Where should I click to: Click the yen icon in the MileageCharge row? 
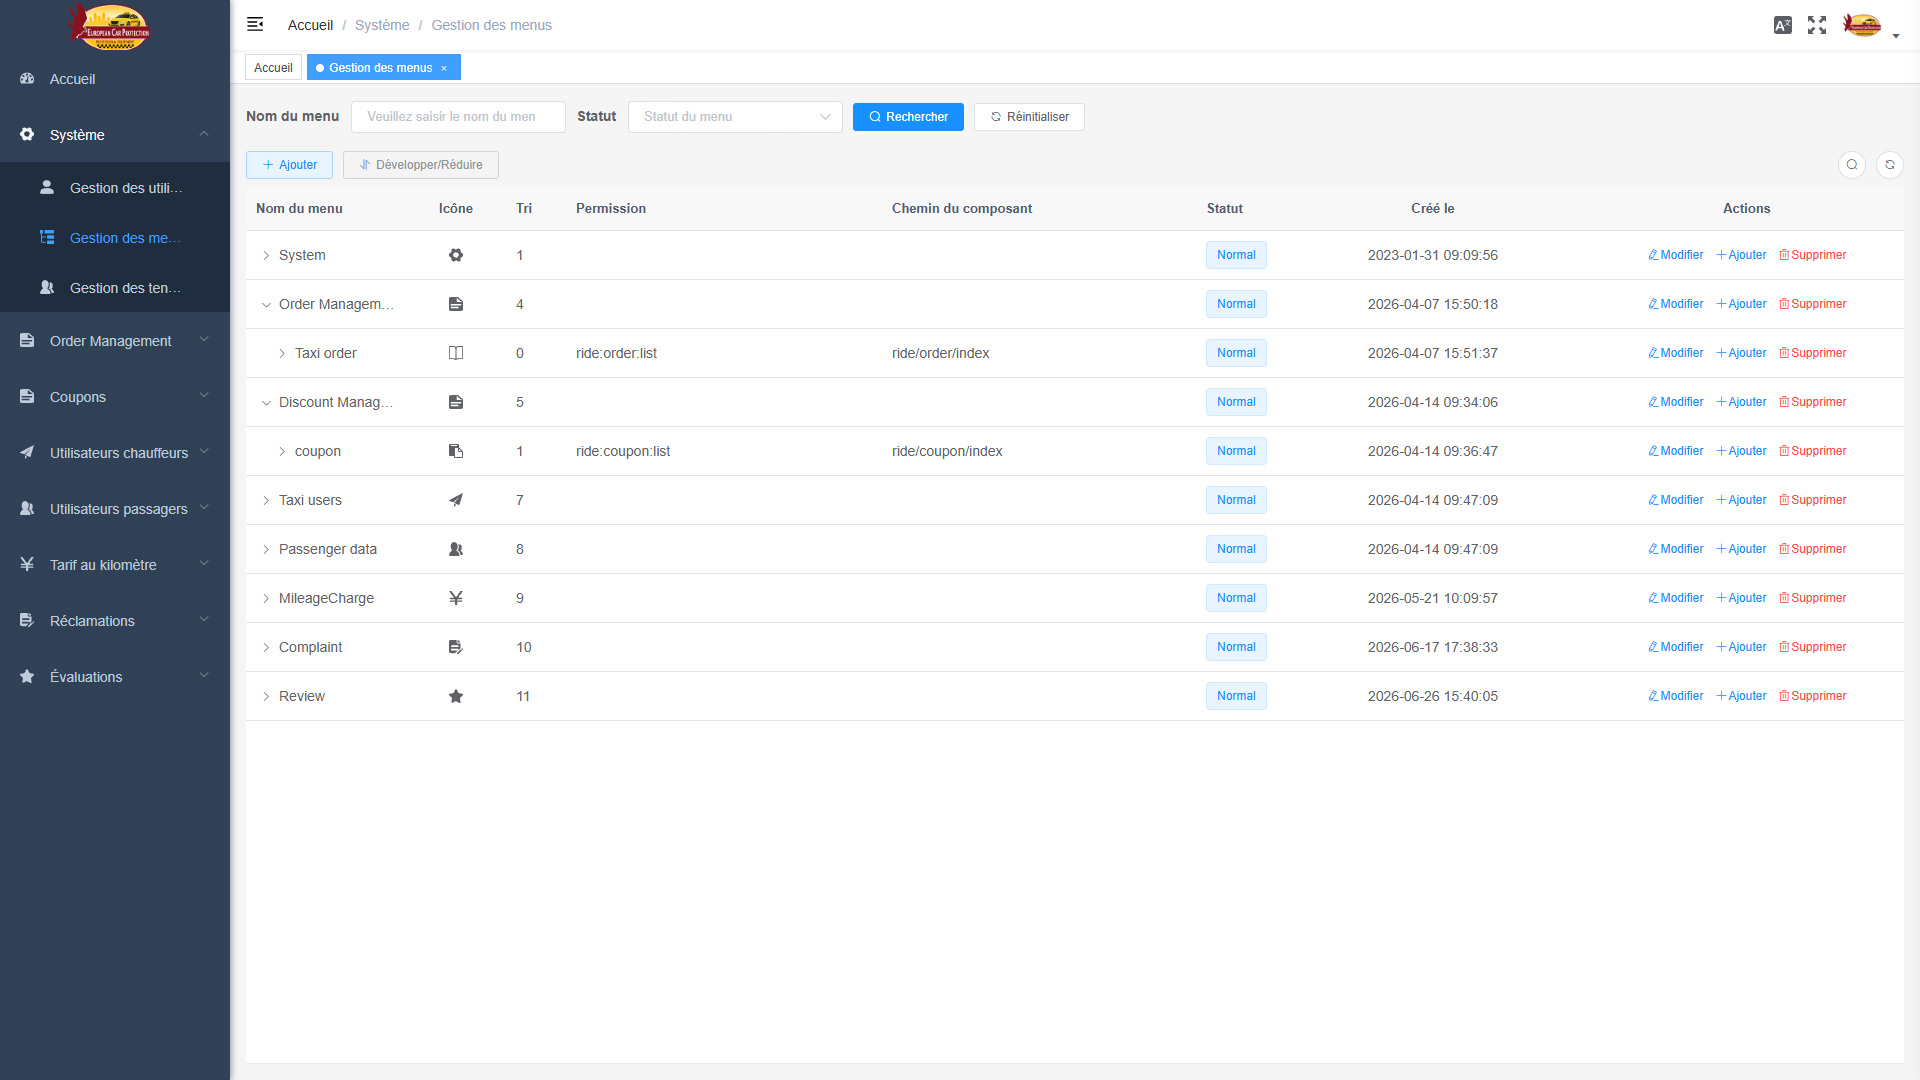(x=456, y=598)
